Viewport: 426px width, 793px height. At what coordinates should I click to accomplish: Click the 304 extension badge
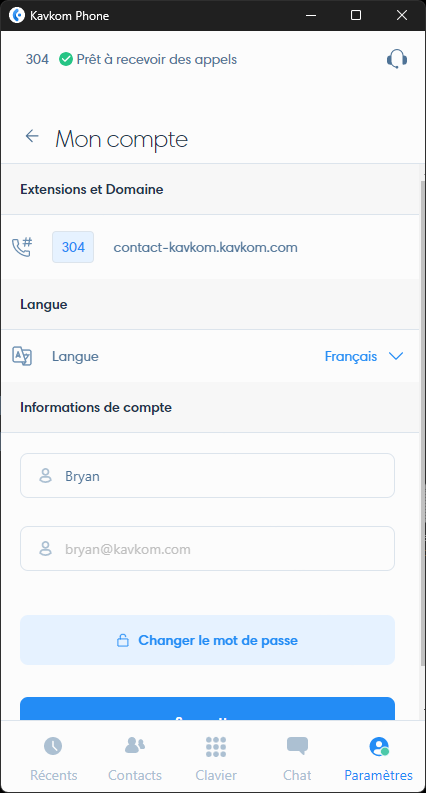click(73, 247)
